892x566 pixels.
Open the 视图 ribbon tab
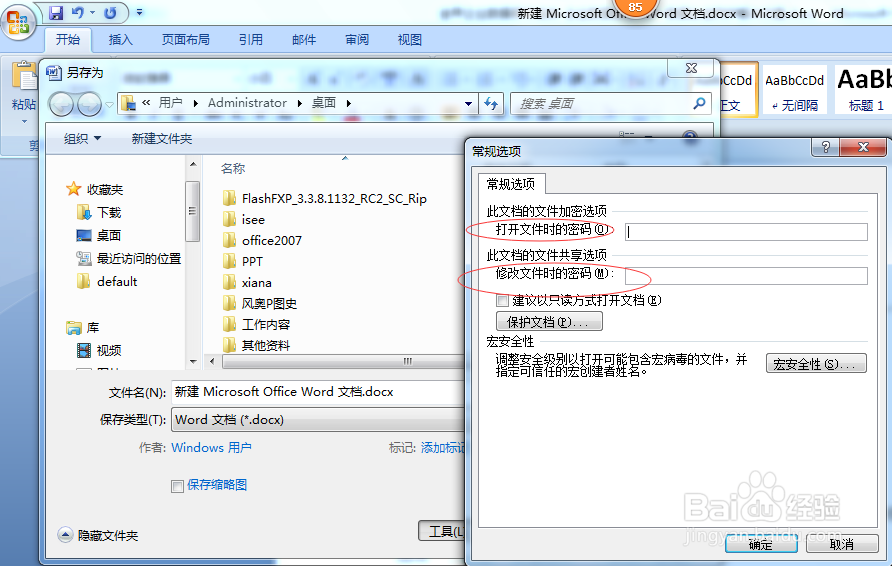coord(410,39)
